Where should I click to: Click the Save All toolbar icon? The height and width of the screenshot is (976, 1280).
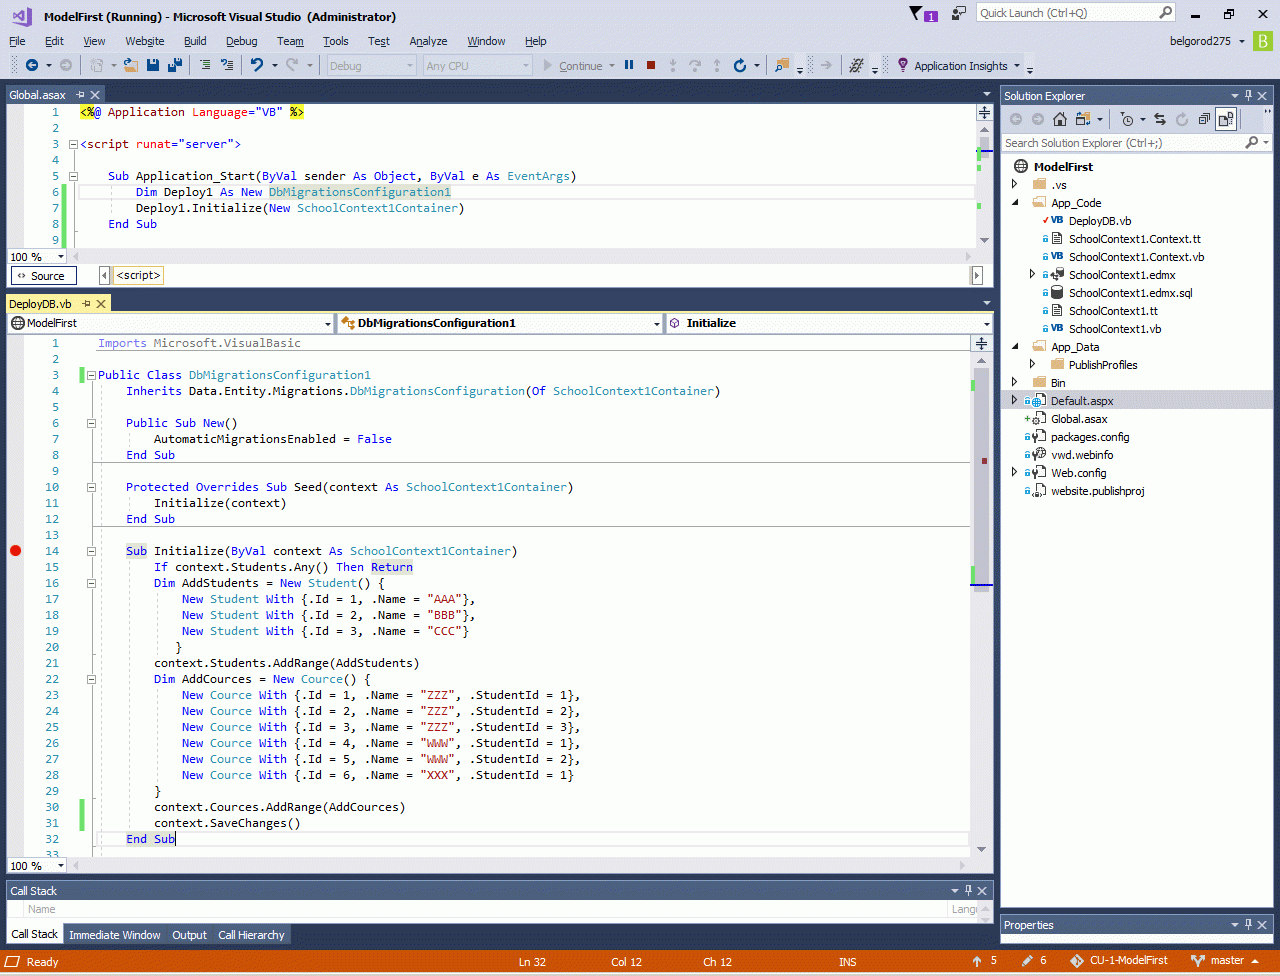[x=175, y=66]
